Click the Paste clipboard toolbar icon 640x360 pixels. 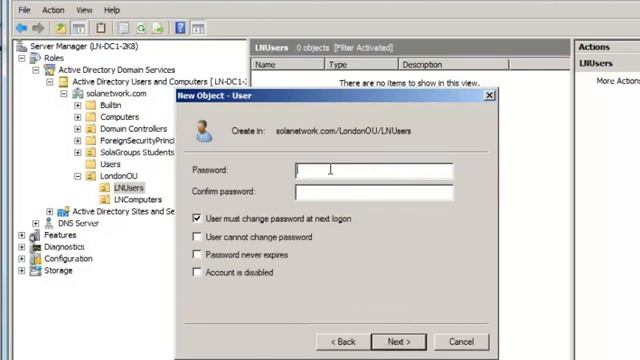pos(101,28)
